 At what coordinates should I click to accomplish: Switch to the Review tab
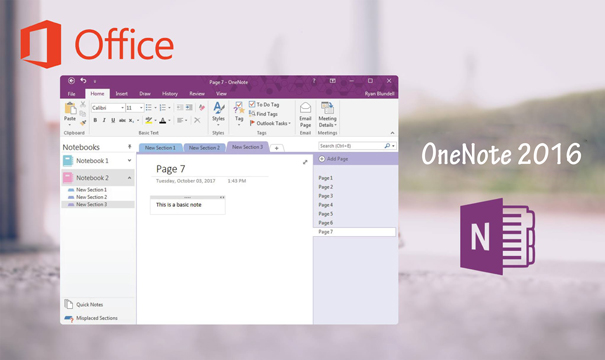tap(197, 94)
